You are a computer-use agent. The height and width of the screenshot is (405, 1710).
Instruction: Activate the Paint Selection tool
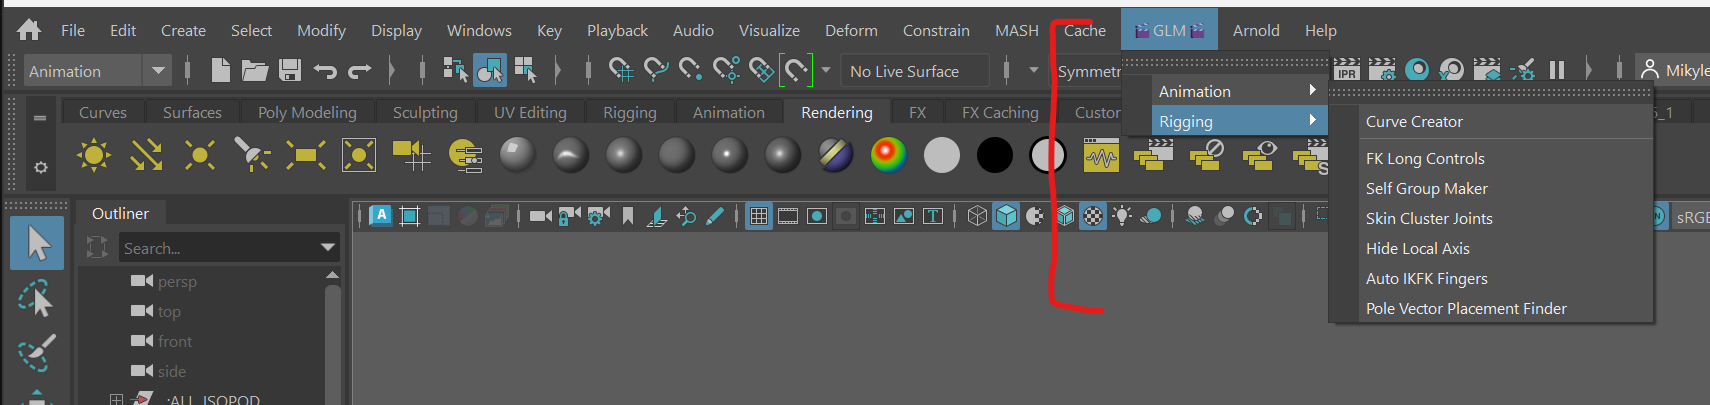point(36,352)
